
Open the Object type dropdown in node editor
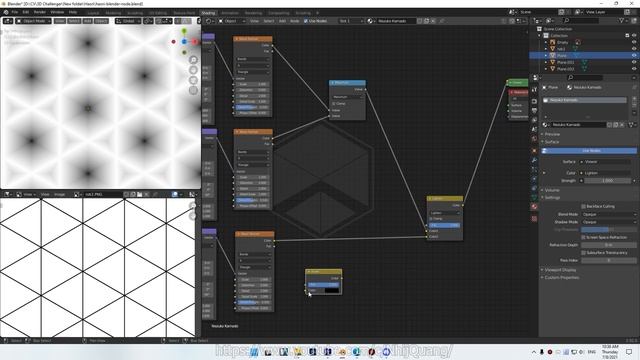[232, 21]
